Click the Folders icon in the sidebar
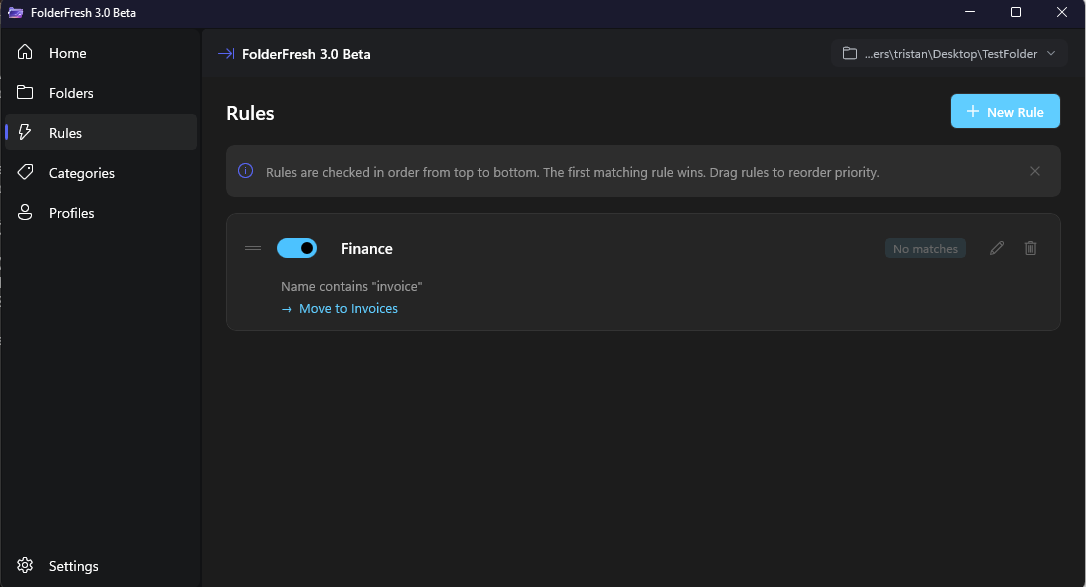This screenshot has width=1086, height=587. 25,92
